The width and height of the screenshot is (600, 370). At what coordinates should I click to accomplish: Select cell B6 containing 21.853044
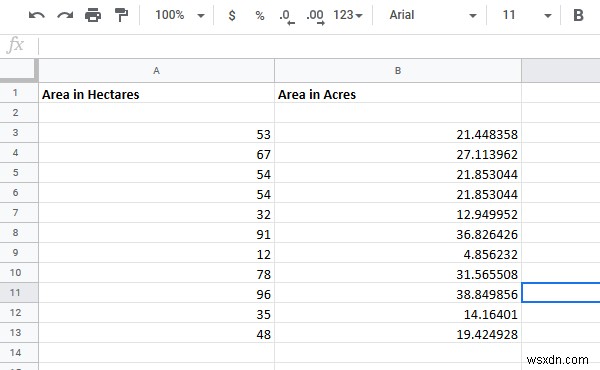point(398,192)
